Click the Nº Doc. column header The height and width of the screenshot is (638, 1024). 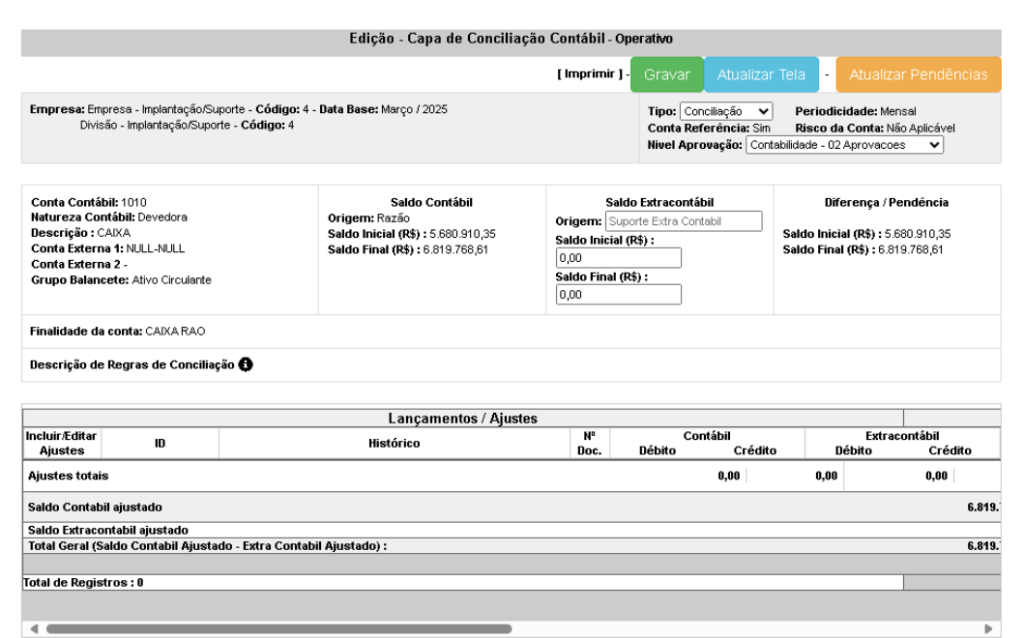tap(590, 444)
